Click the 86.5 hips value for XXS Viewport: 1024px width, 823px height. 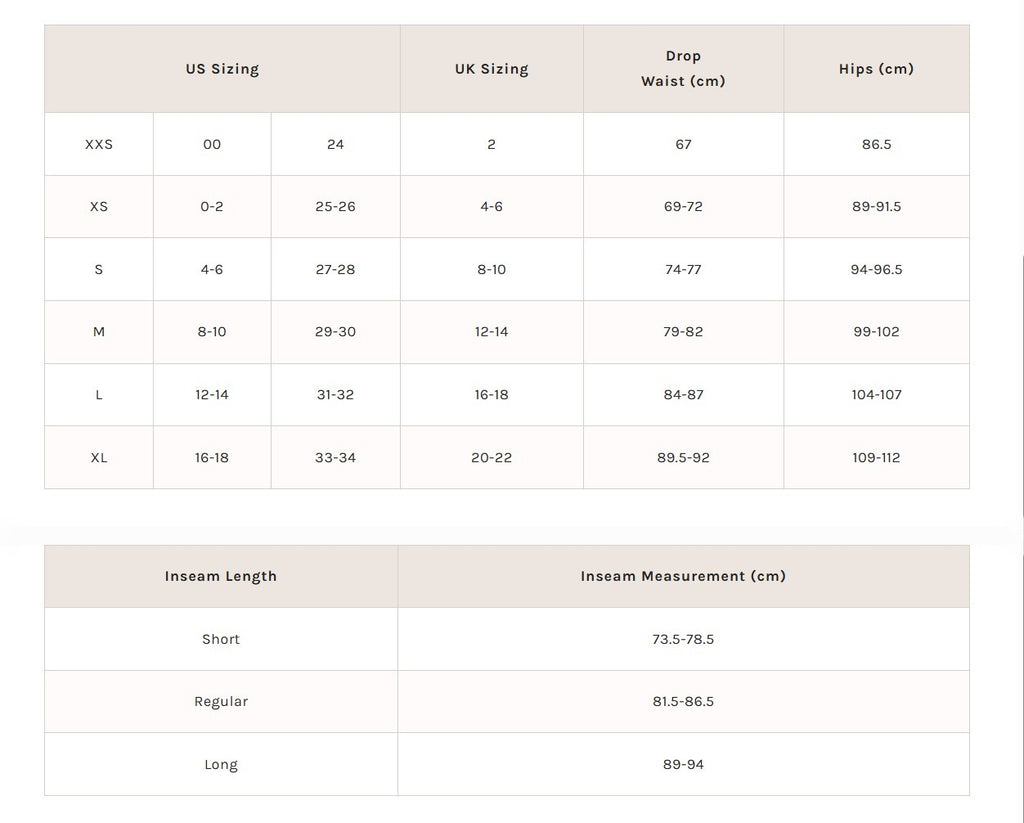click(x=876, y=144)
